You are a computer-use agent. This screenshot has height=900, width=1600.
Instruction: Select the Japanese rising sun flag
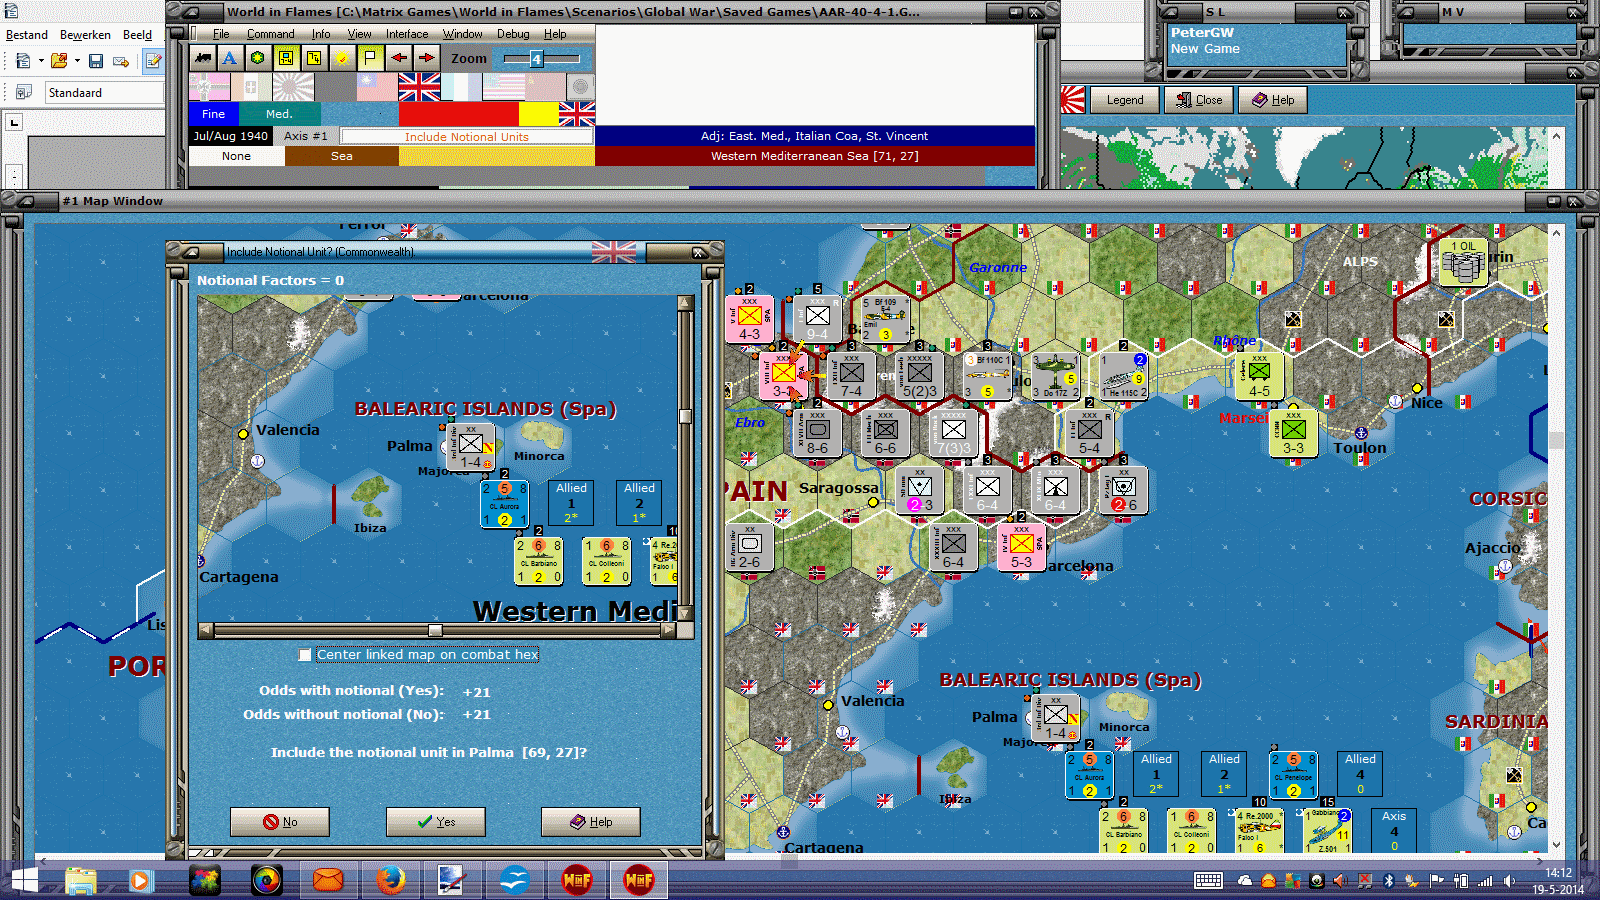pos(293,87)
